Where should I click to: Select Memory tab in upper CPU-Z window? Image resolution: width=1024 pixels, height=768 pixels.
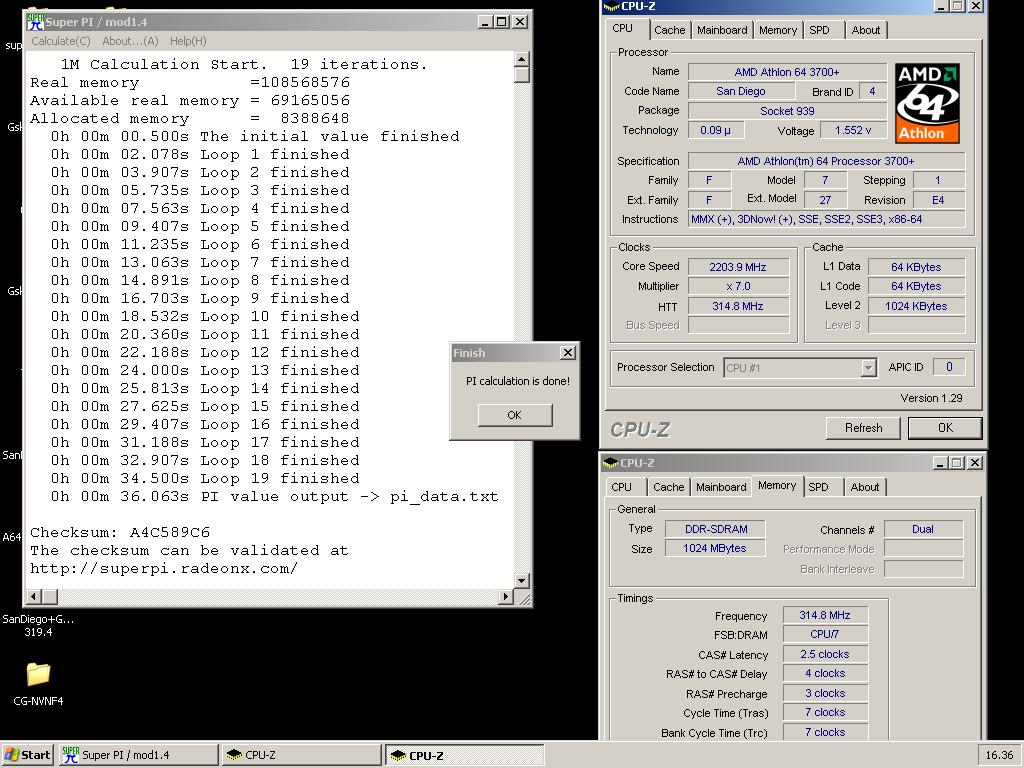click(x=777, y=30)
